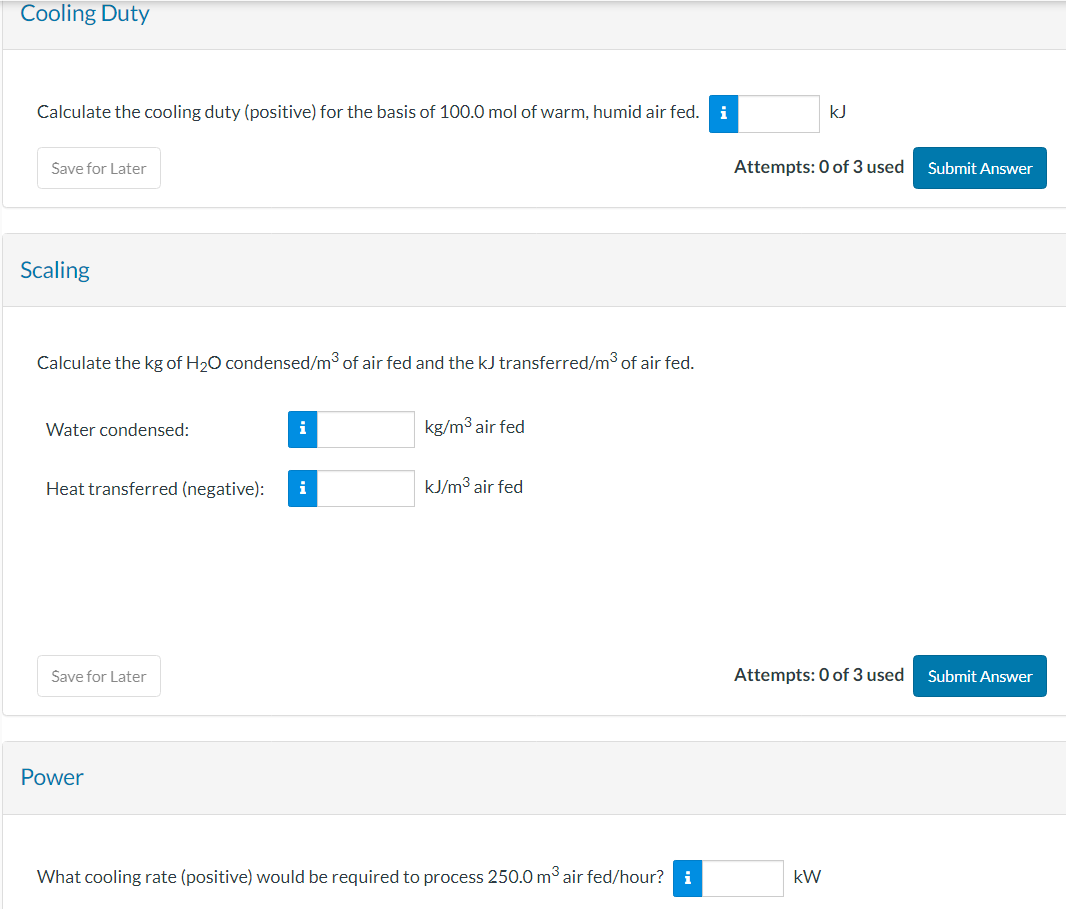Click the Attempts counter in Scaling section

click(x=819, y=675)
